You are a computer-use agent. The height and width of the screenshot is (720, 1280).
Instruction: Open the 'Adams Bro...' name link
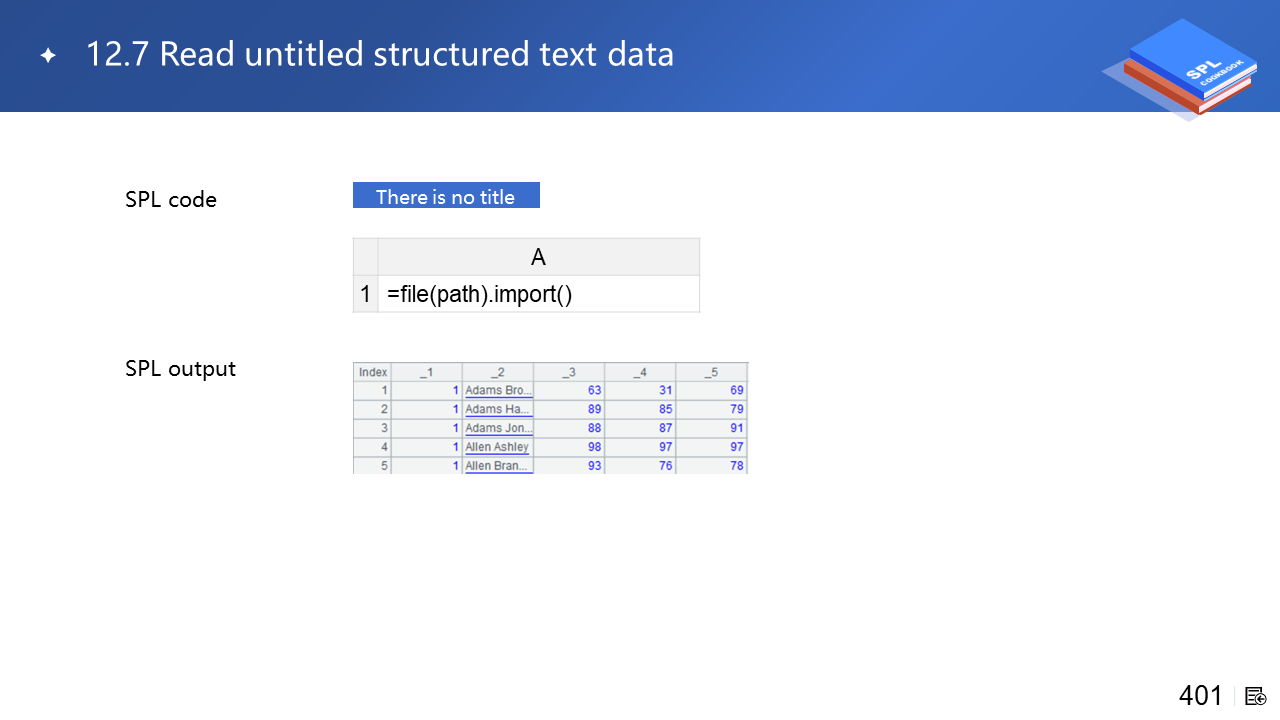click(498, 390)
